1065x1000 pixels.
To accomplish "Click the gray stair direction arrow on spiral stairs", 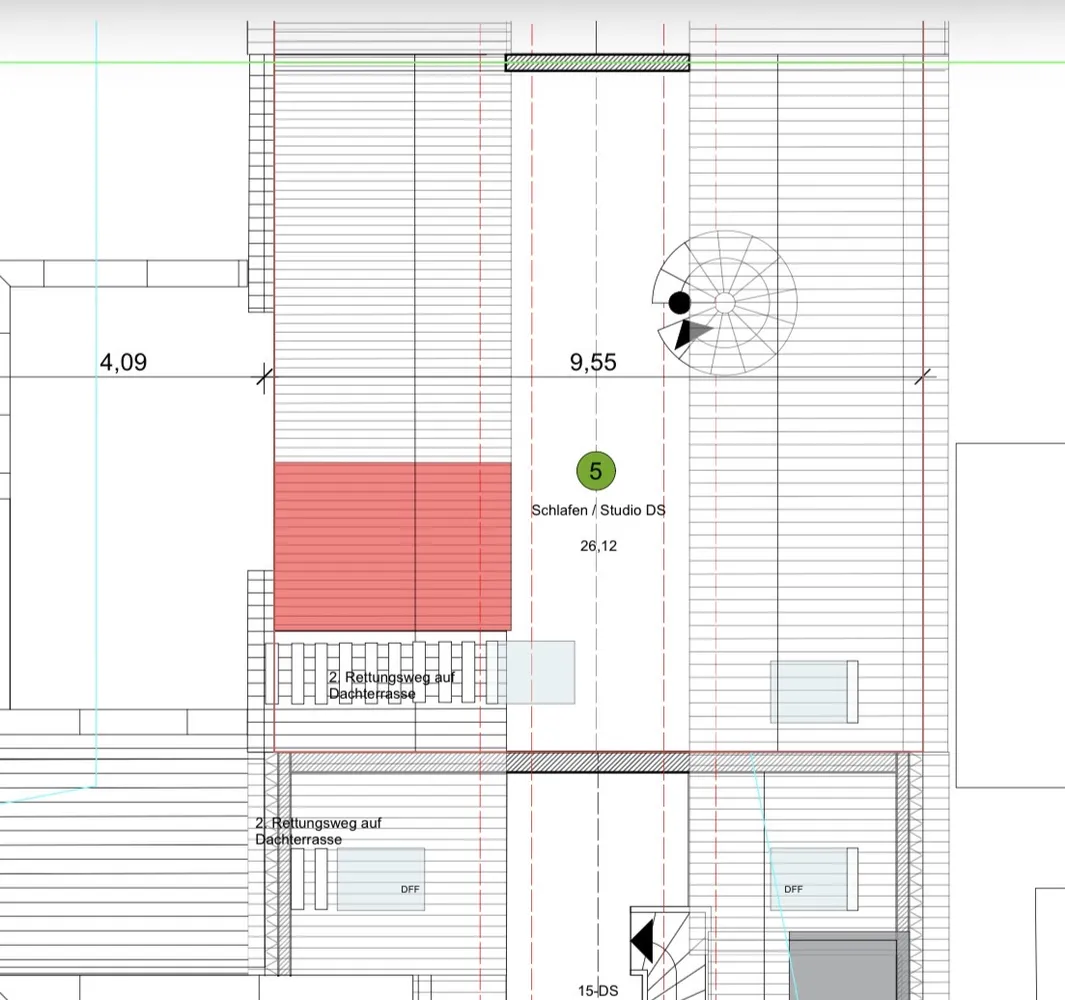I will pos(693,332).
